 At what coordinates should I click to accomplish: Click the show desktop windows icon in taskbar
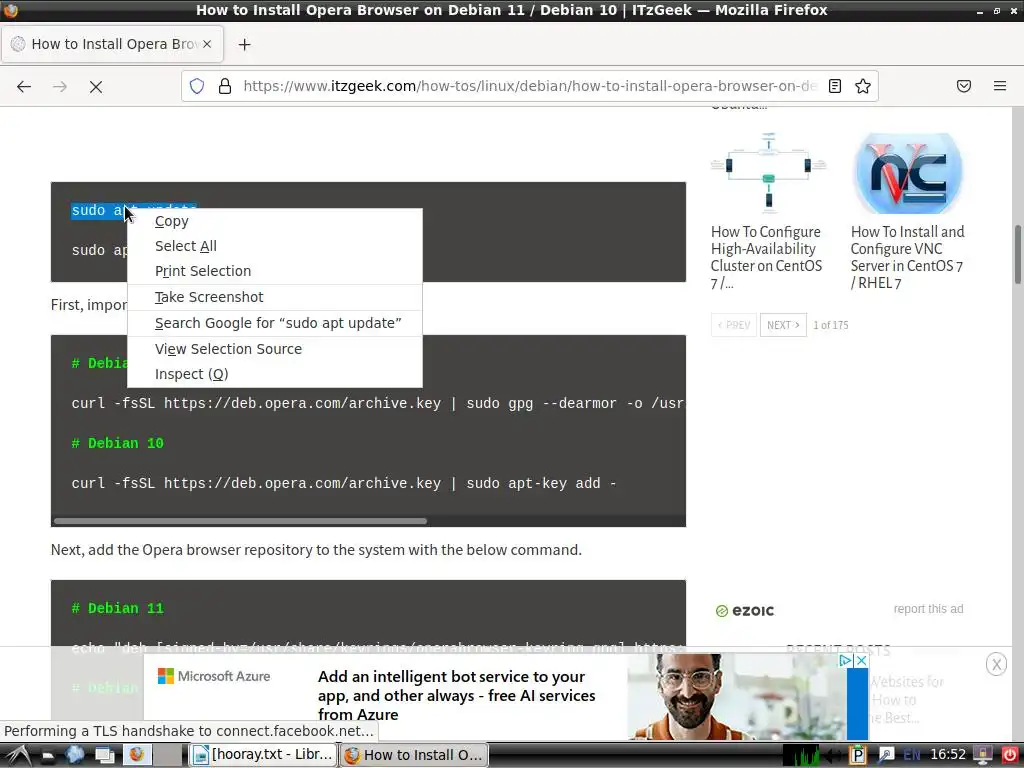[105, 756]
